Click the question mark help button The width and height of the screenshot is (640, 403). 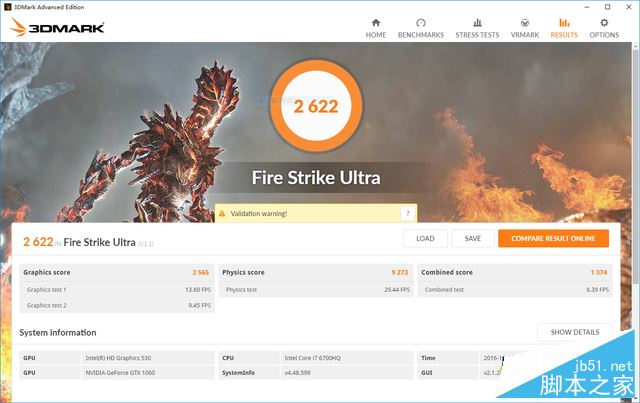coord(407,213)
